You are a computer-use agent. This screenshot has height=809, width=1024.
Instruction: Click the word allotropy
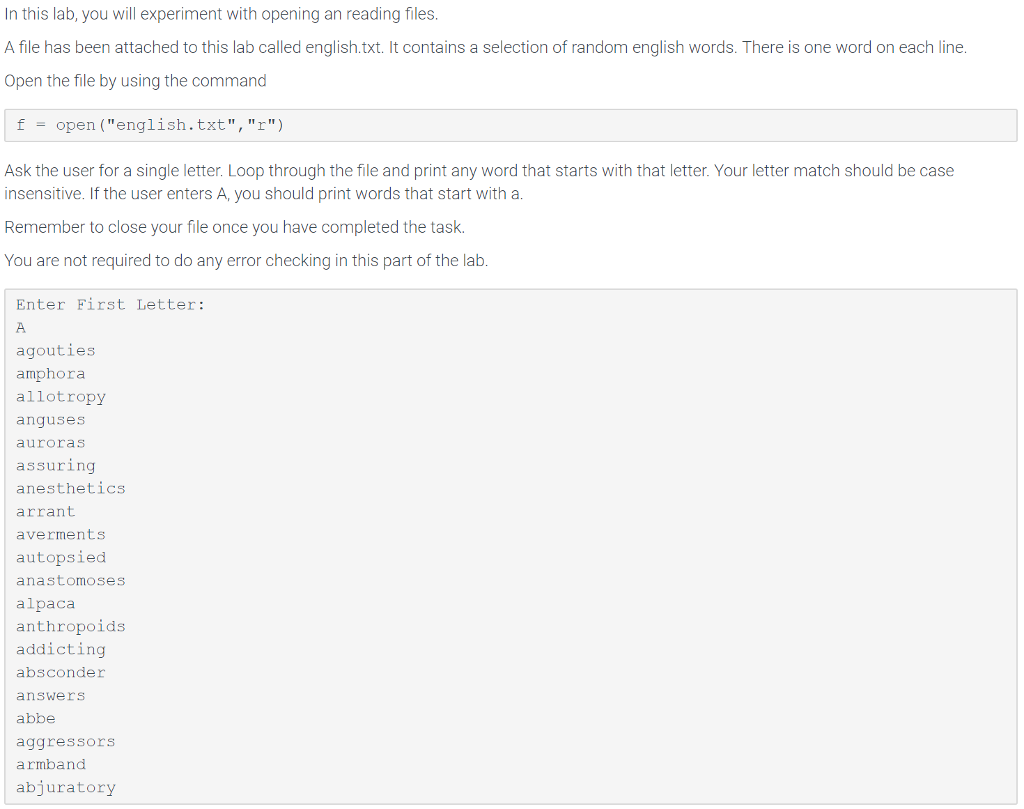pyautogui.click(x=61, y=397)
